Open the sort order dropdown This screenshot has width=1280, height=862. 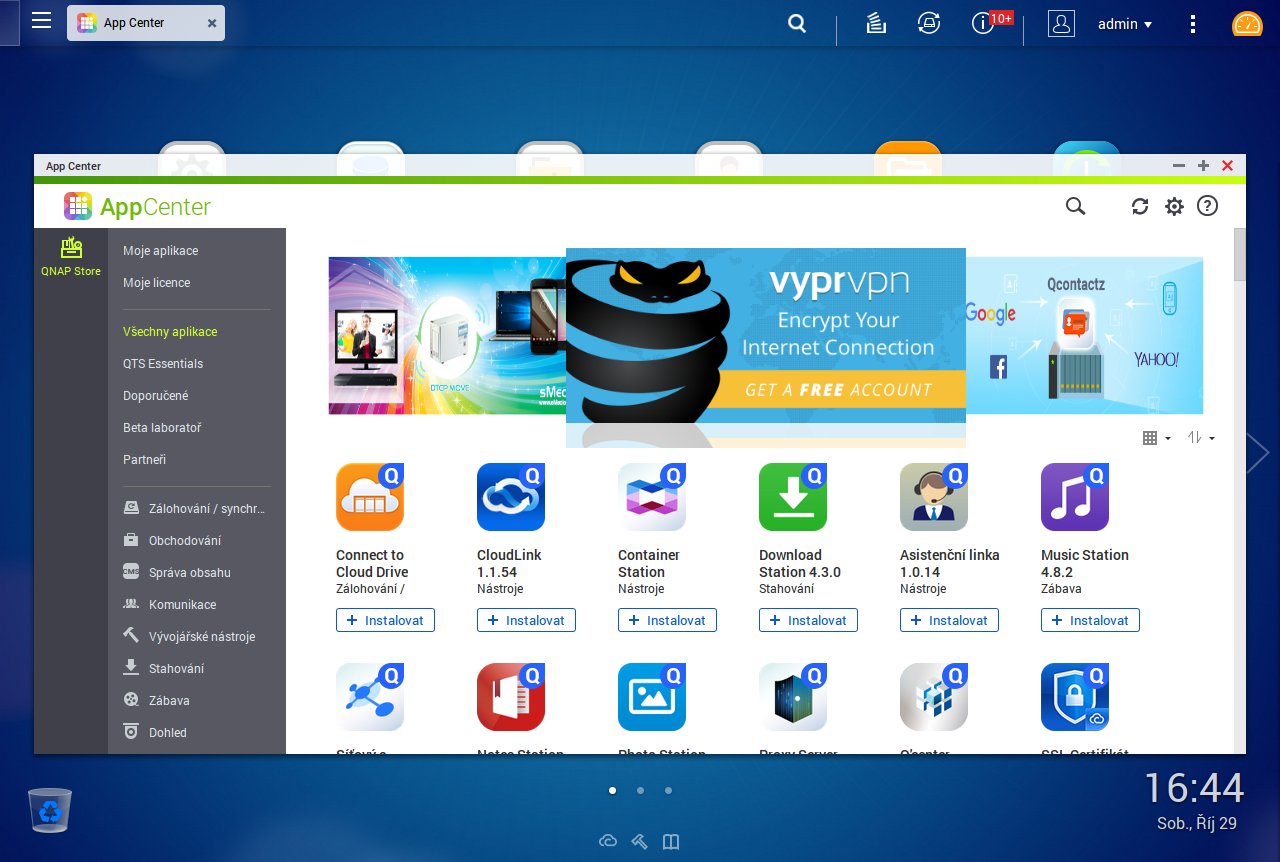1201,438
